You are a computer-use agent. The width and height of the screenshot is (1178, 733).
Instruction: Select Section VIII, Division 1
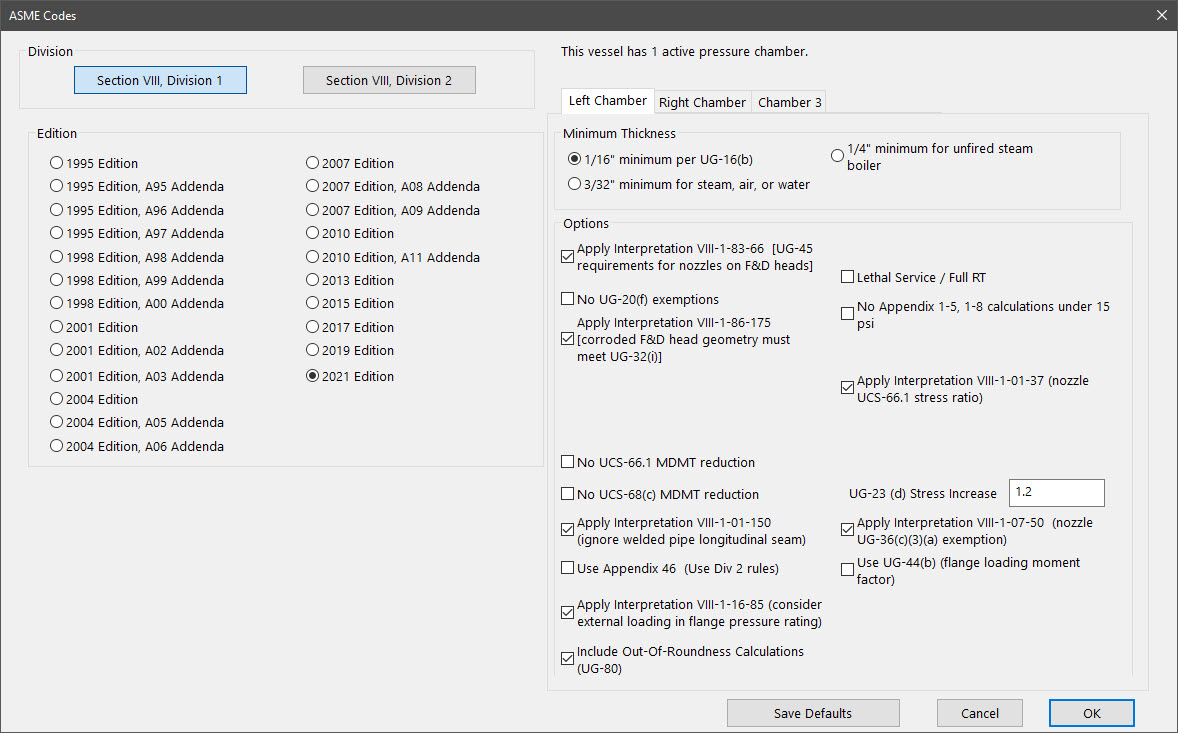pos(160,80)
